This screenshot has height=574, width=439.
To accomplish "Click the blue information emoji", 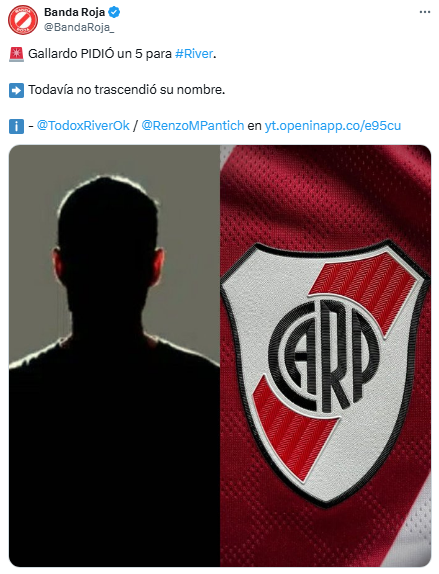I will pos(16,126).
